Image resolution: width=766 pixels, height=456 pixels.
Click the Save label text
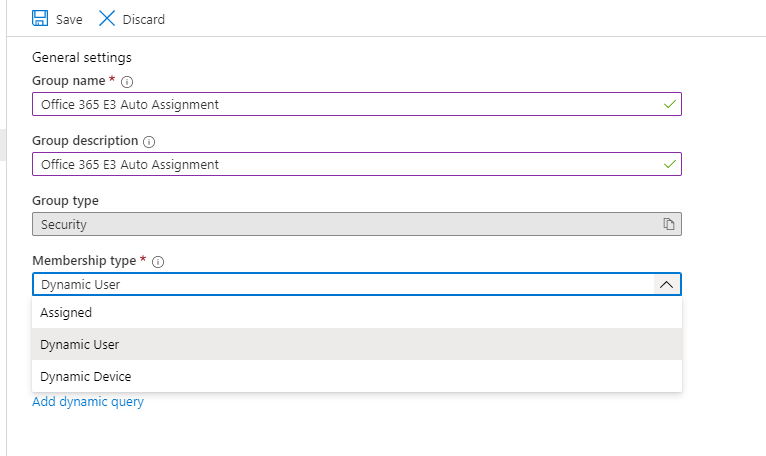(69, 20)
